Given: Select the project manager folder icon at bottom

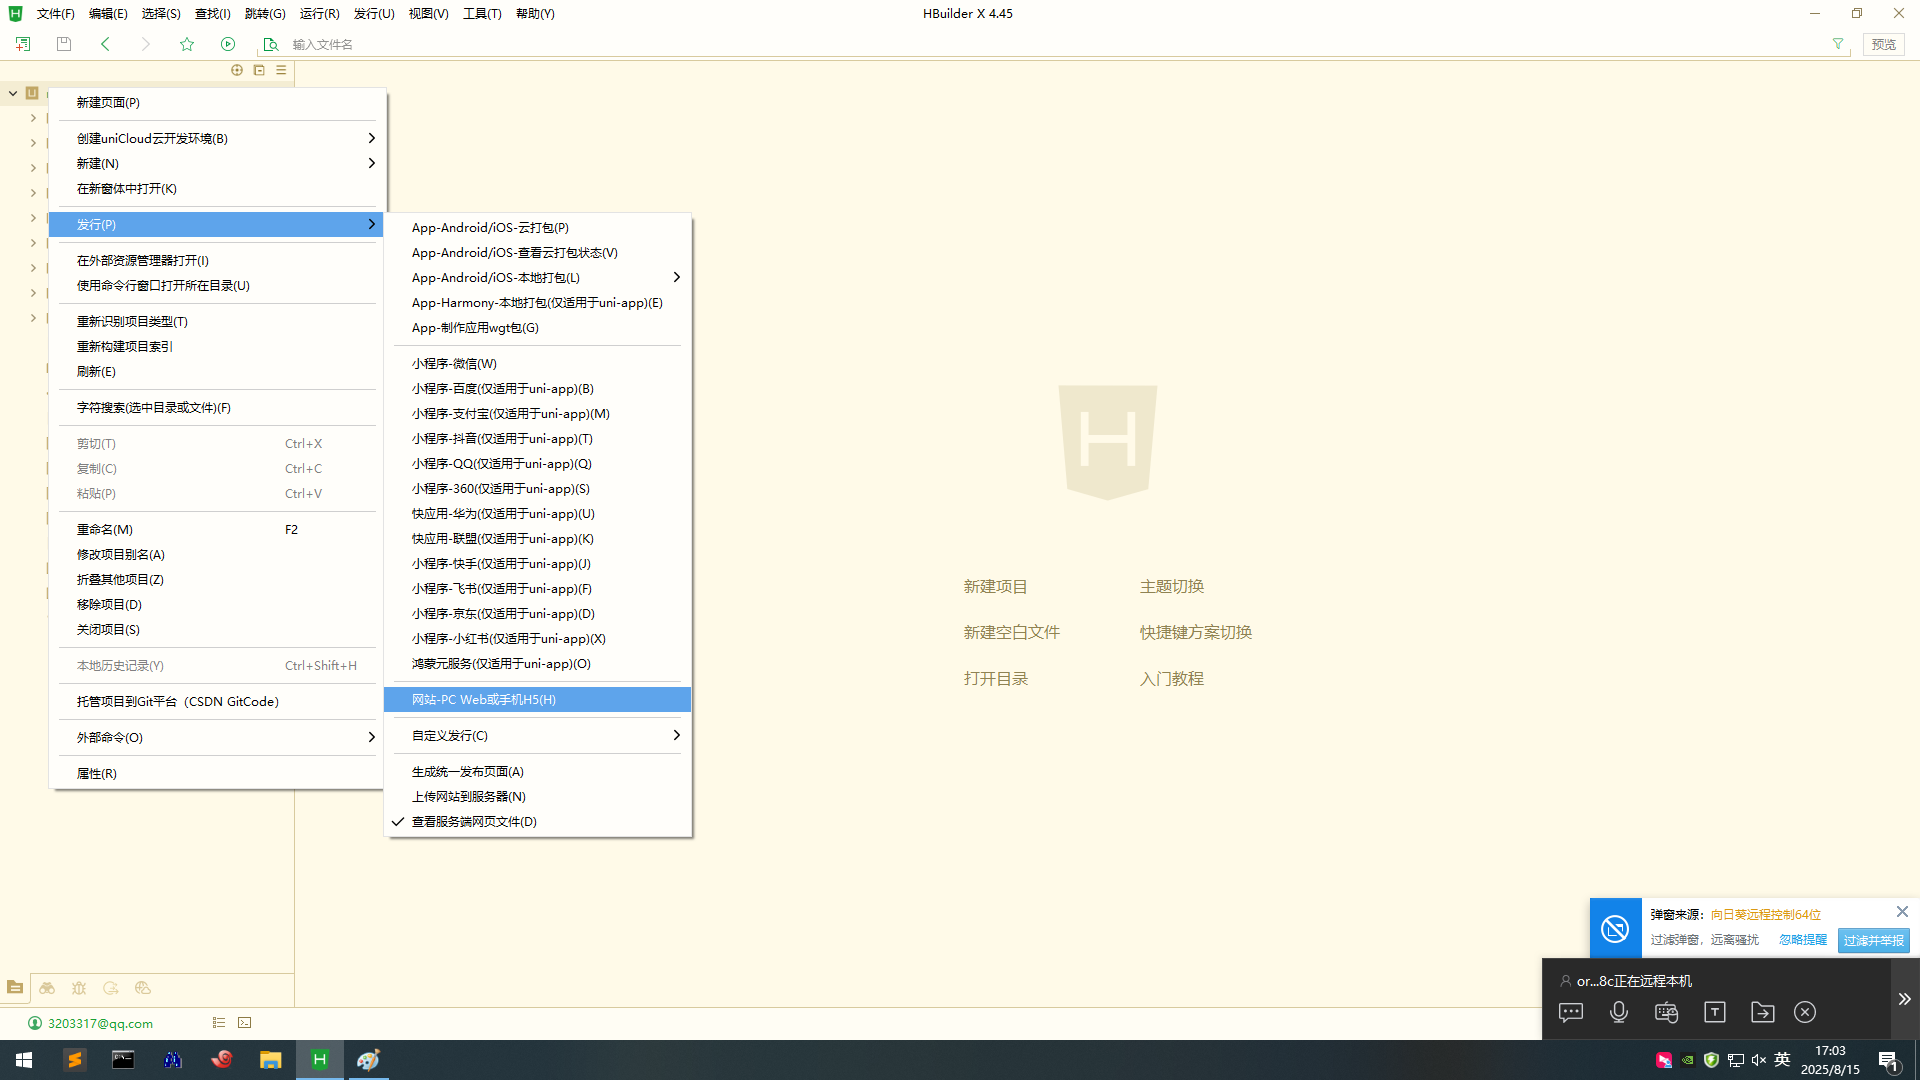Looking at the screenshot, I should 15,988.
